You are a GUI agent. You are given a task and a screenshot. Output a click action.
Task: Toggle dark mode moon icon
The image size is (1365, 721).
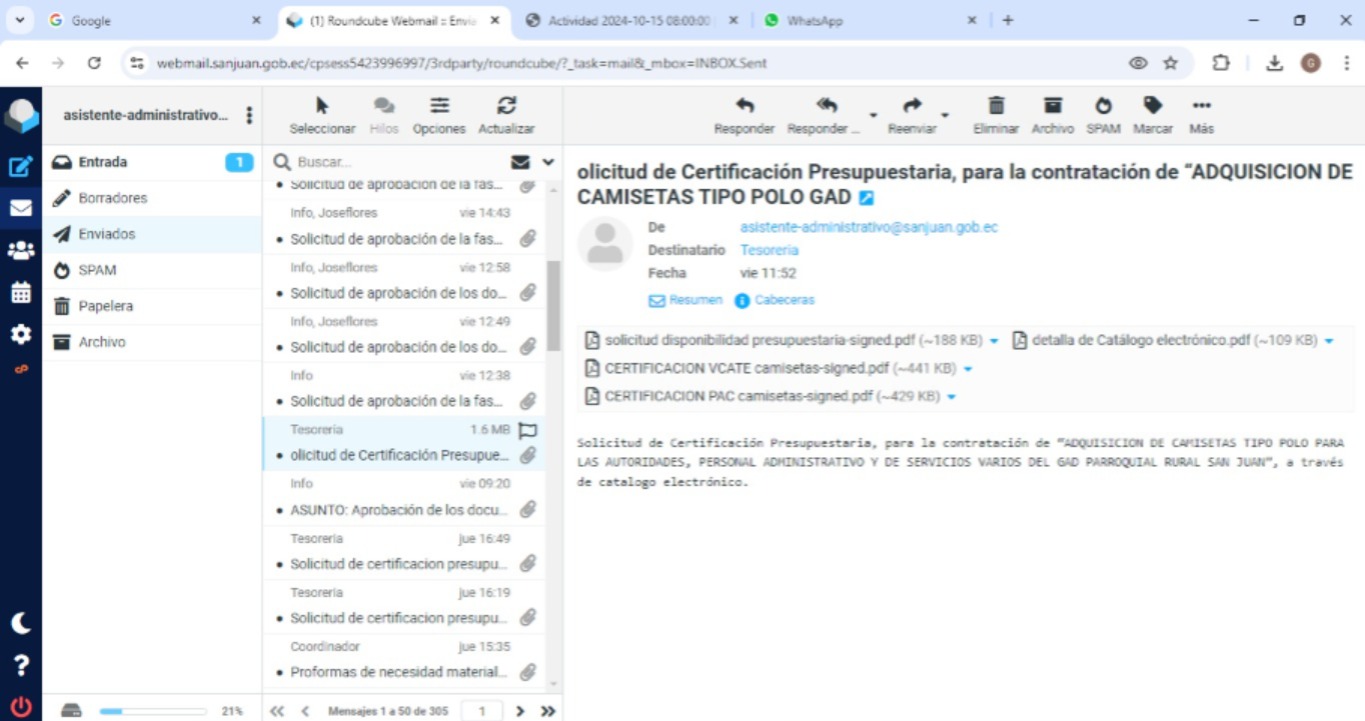tap(20, 623)
